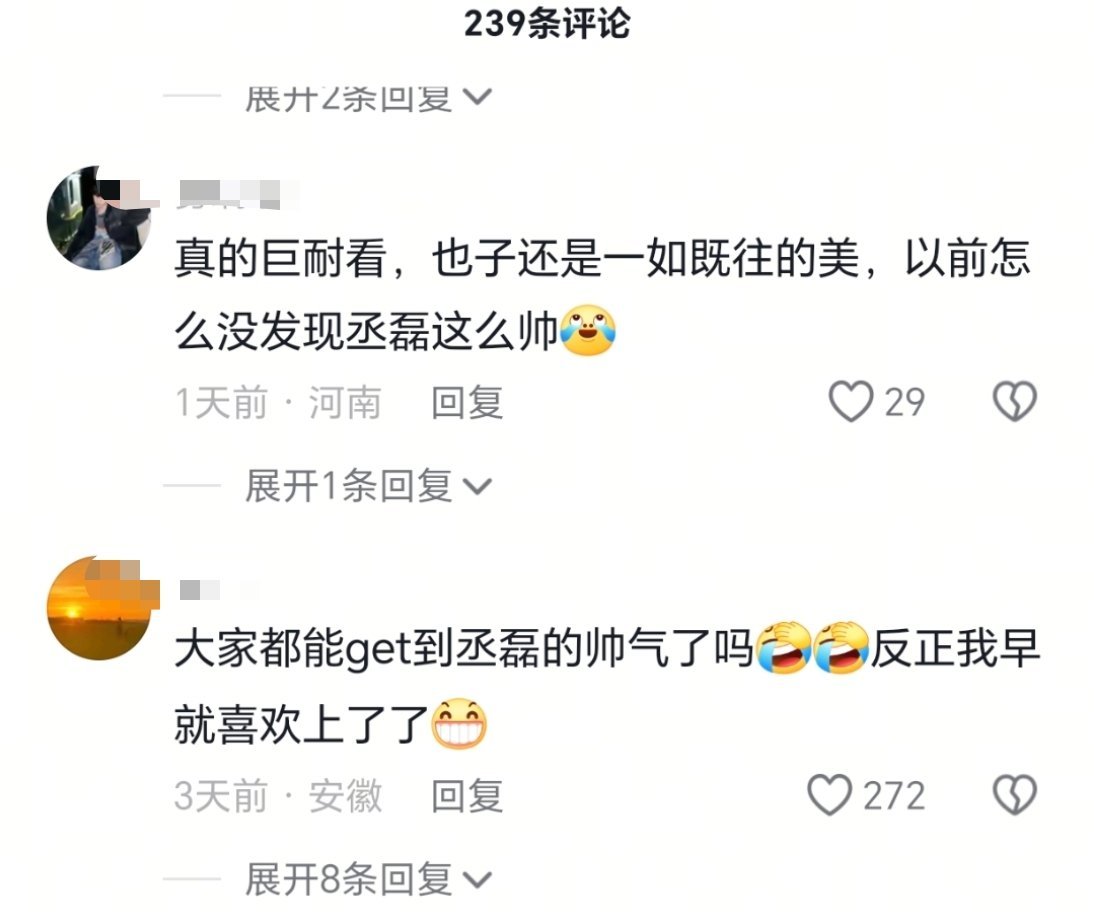
Task: Like the comment with 272 likes
Action: click(830, 795)
